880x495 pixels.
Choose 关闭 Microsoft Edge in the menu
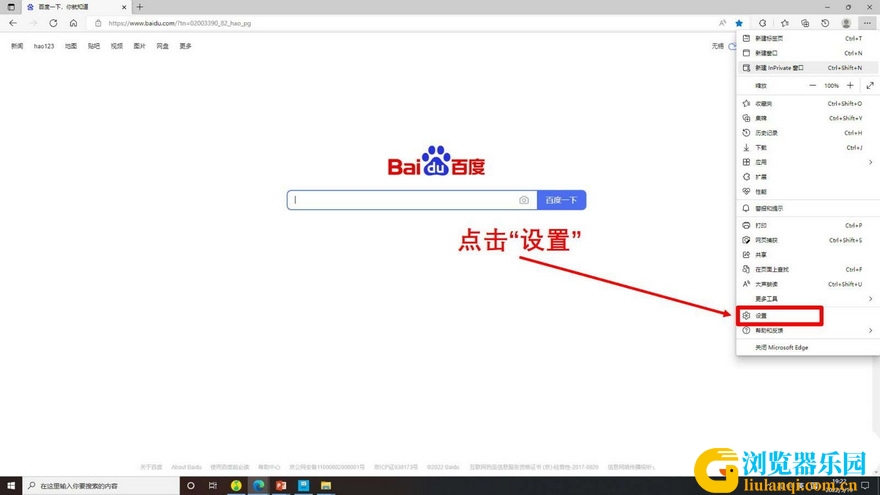[808, 347]
